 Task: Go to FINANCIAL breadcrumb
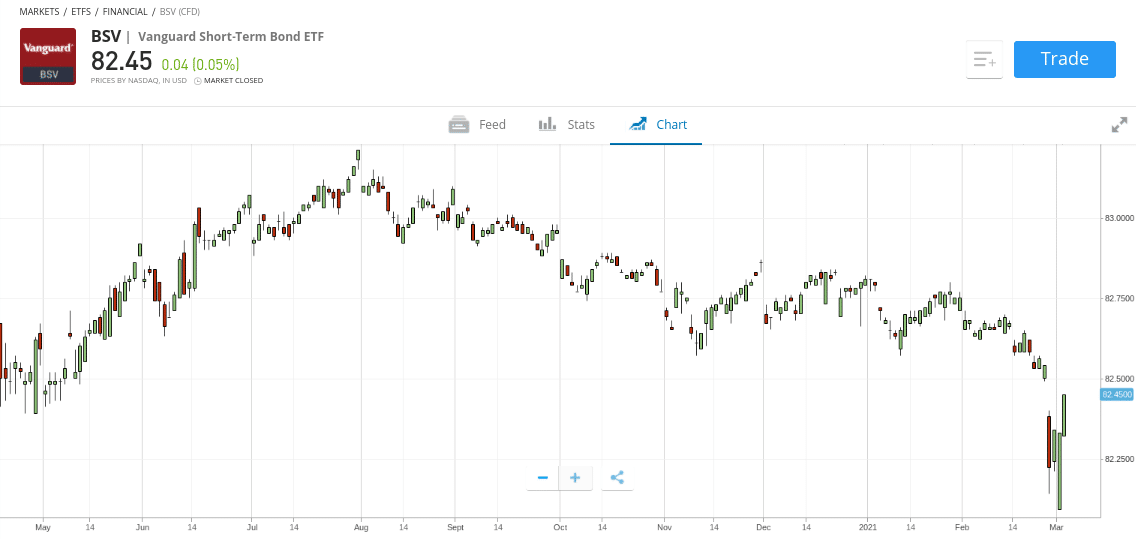[125, 12]
